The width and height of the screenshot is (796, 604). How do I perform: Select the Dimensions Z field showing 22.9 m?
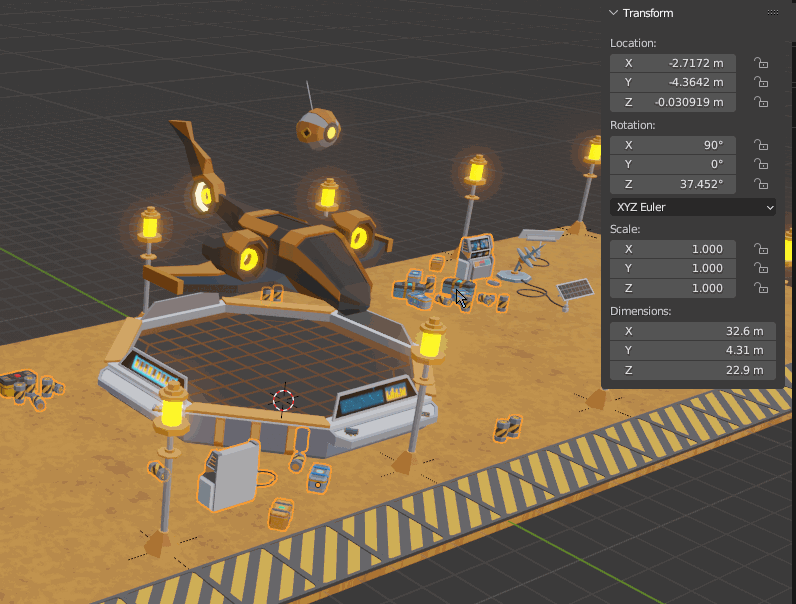[692, 371]
